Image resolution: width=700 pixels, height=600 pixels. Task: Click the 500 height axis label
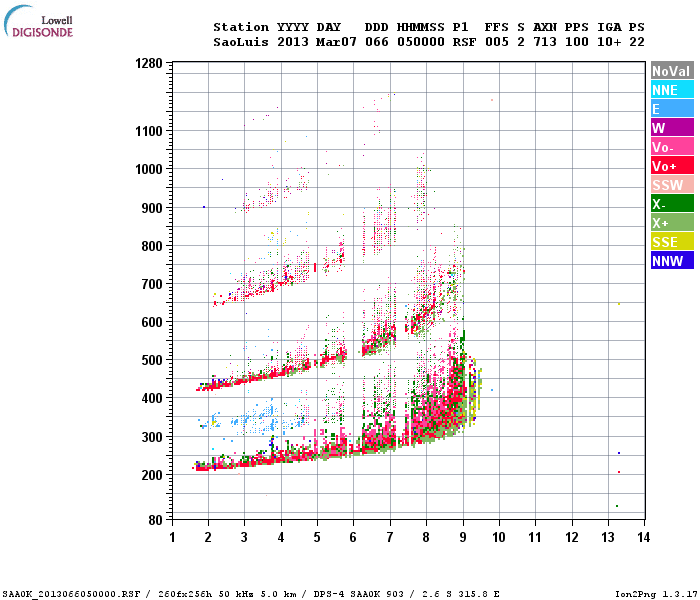pos(152,360)
